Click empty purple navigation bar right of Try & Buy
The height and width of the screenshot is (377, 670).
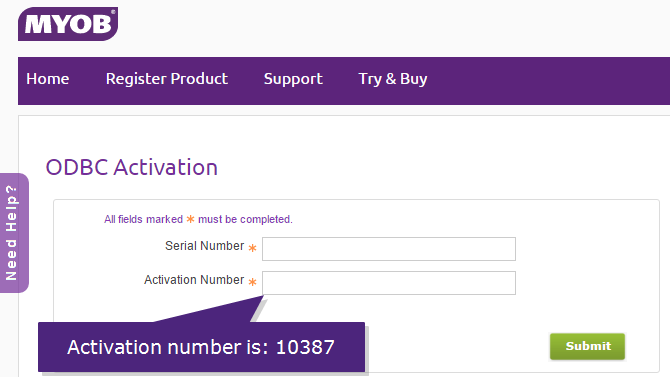coord(549,81)
